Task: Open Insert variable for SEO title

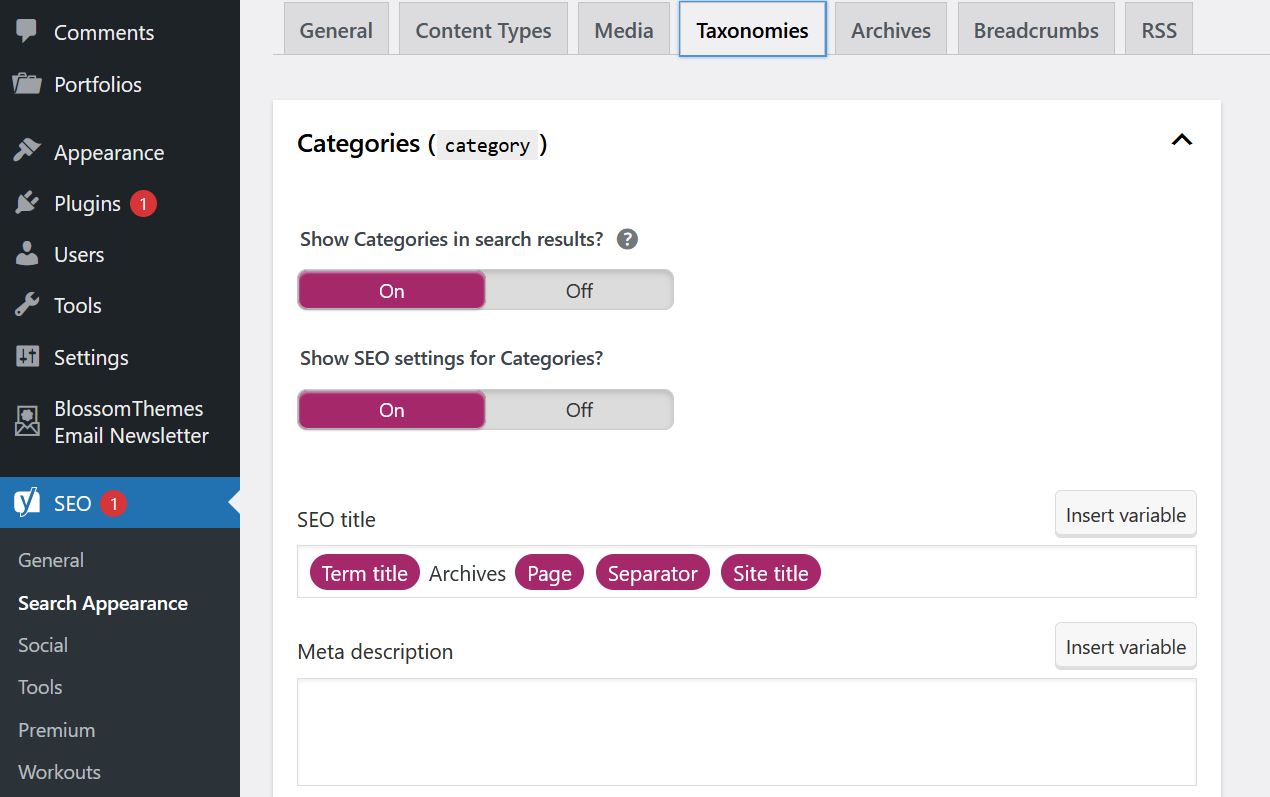Action: pyautogui.click(x=1125, y=515)
